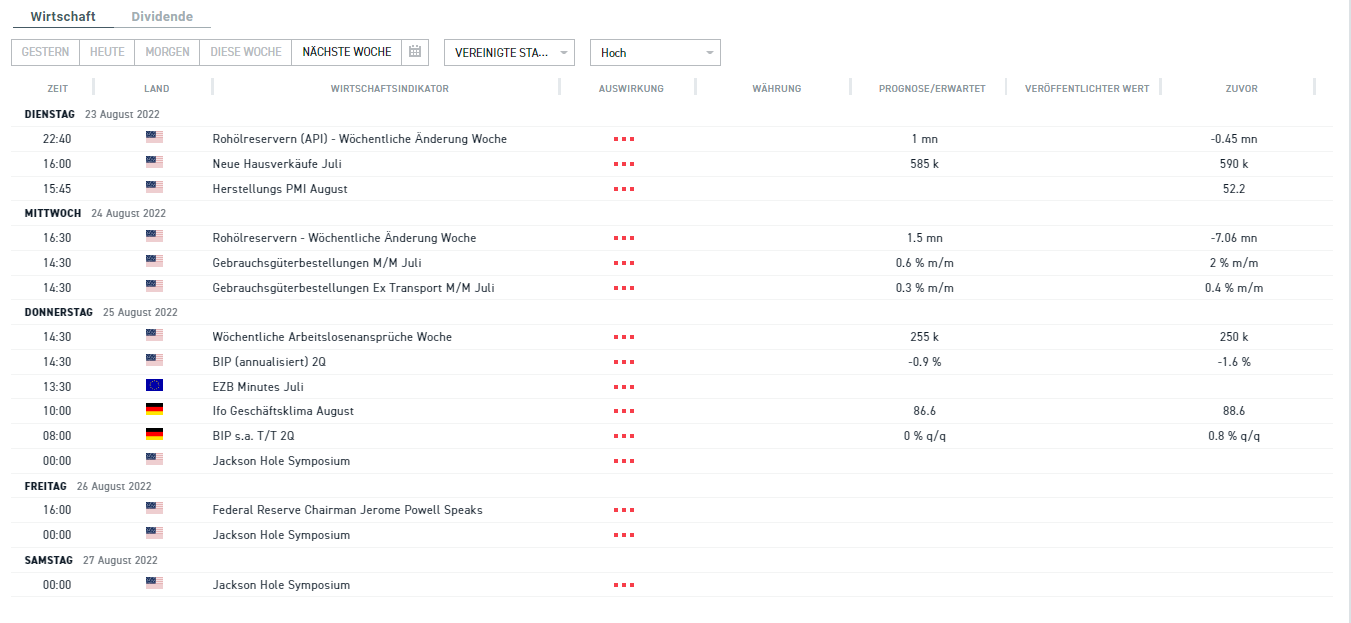The width and height of the screenshot is (1351, 623).
Task: Select the EZB Minutes Juli event
Action: (258, 387)
